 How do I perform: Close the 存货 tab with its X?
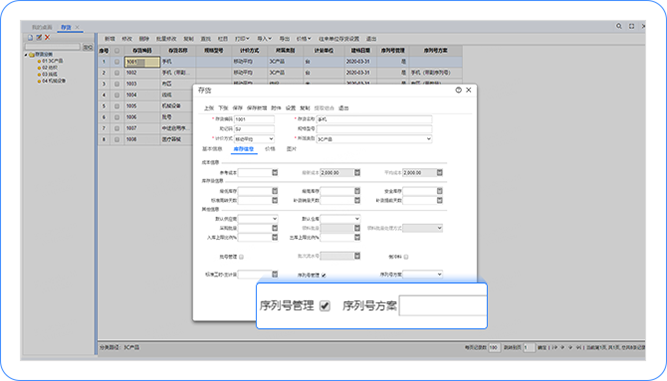pyautogui.click(x=77, y=27)
